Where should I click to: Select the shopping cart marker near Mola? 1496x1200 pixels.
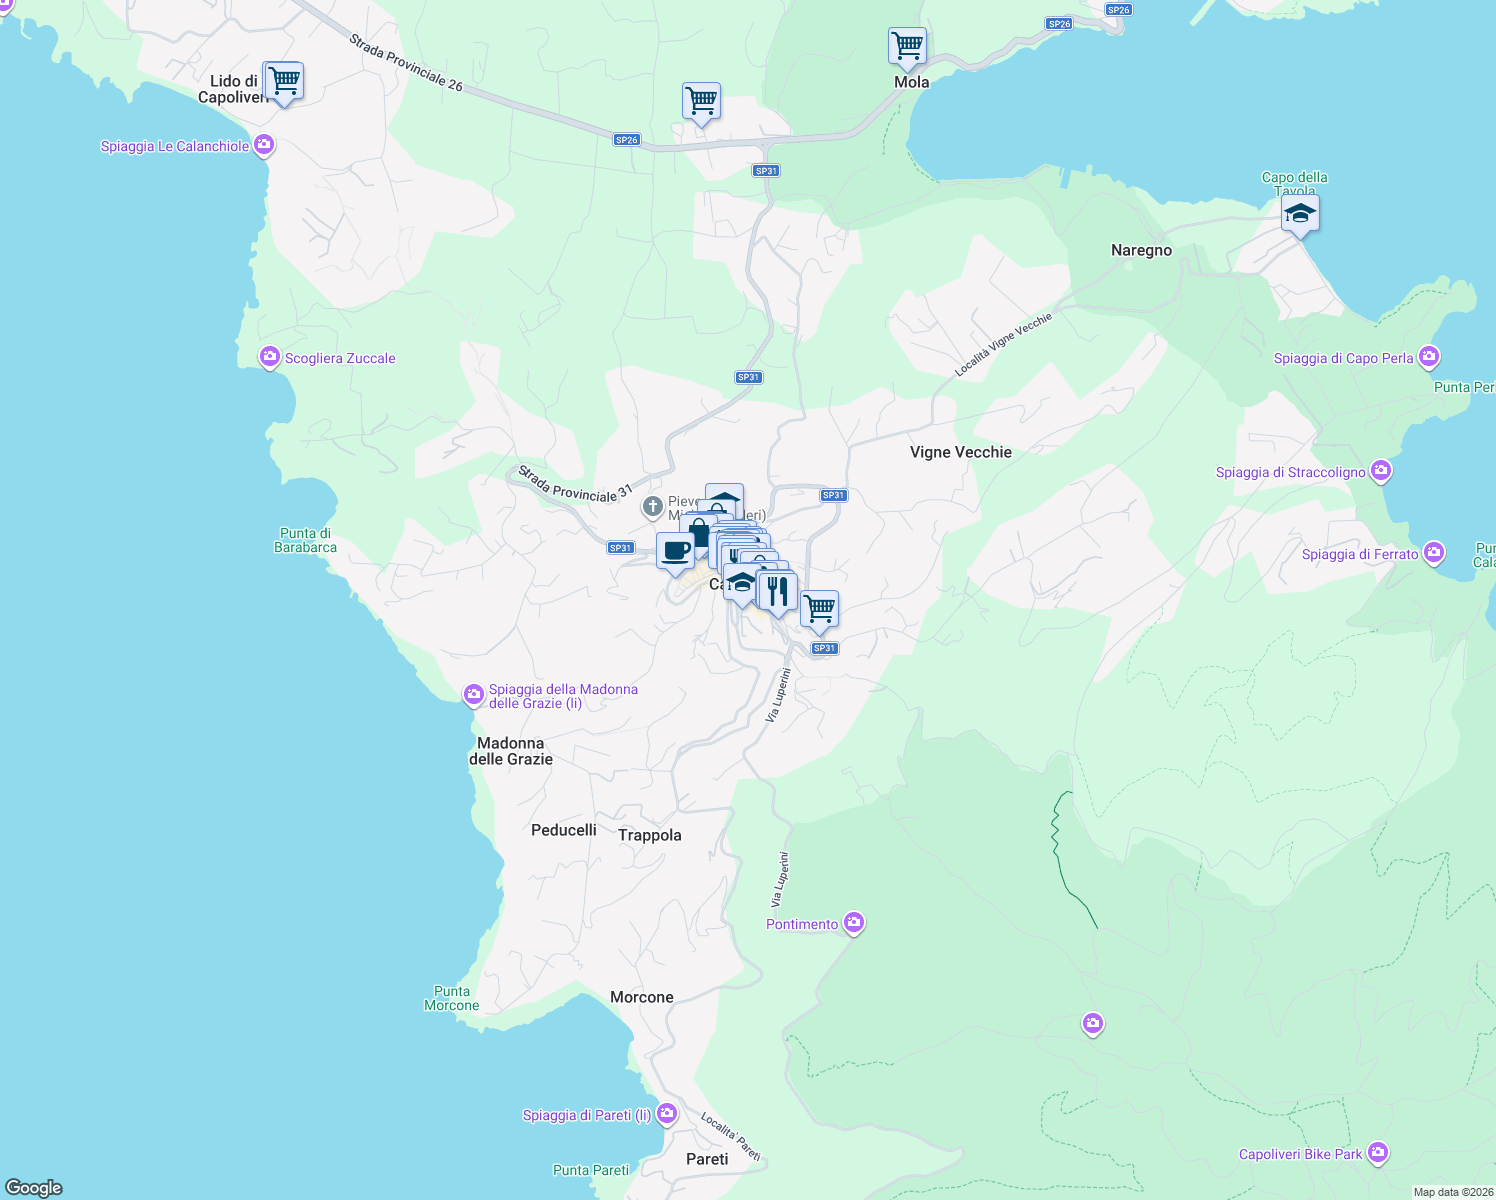point(908,44)
